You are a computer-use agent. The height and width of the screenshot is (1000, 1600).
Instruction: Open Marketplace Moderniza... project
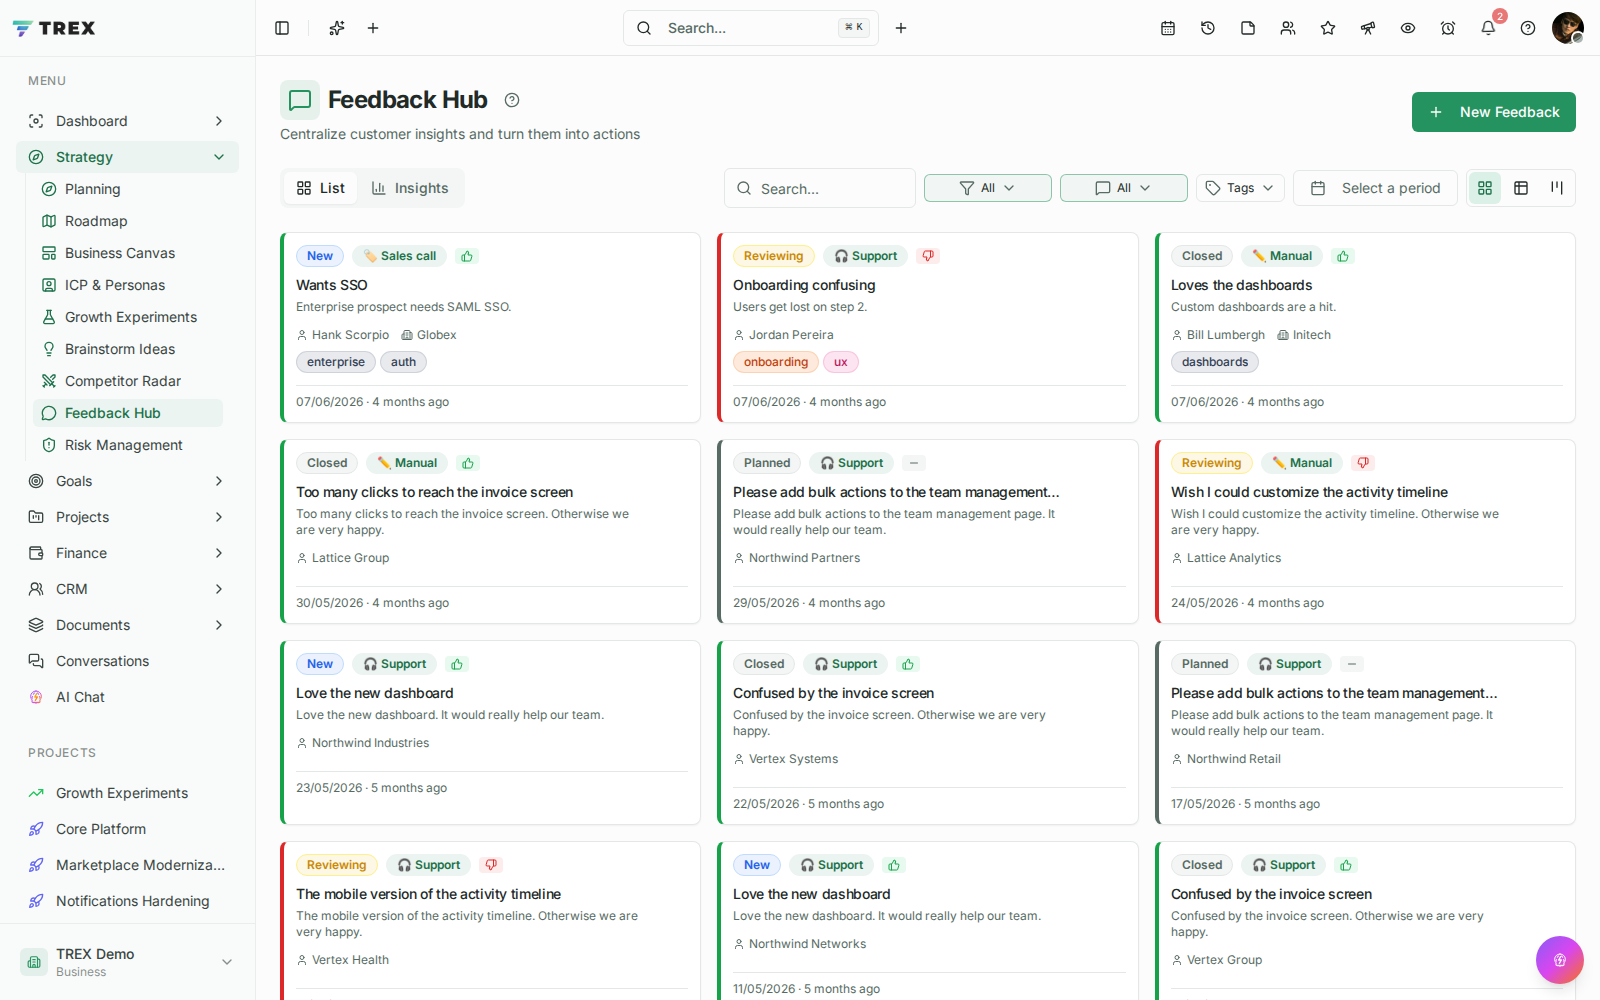coord(127,865)
